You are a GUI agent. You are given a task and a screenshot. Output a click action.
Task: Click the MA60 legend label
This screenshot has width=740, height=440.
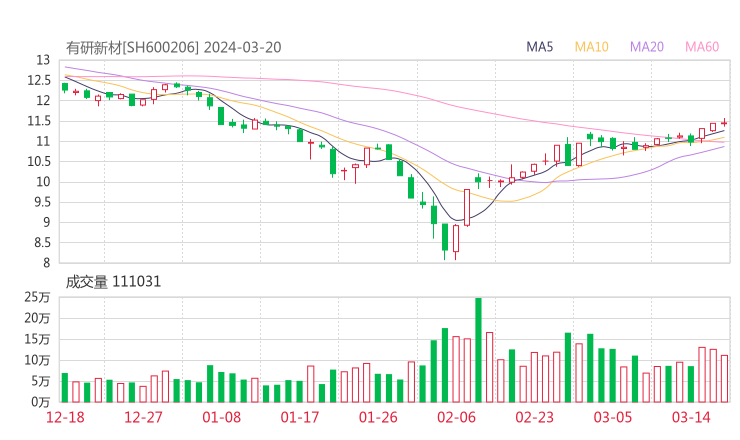pos(702,47)
